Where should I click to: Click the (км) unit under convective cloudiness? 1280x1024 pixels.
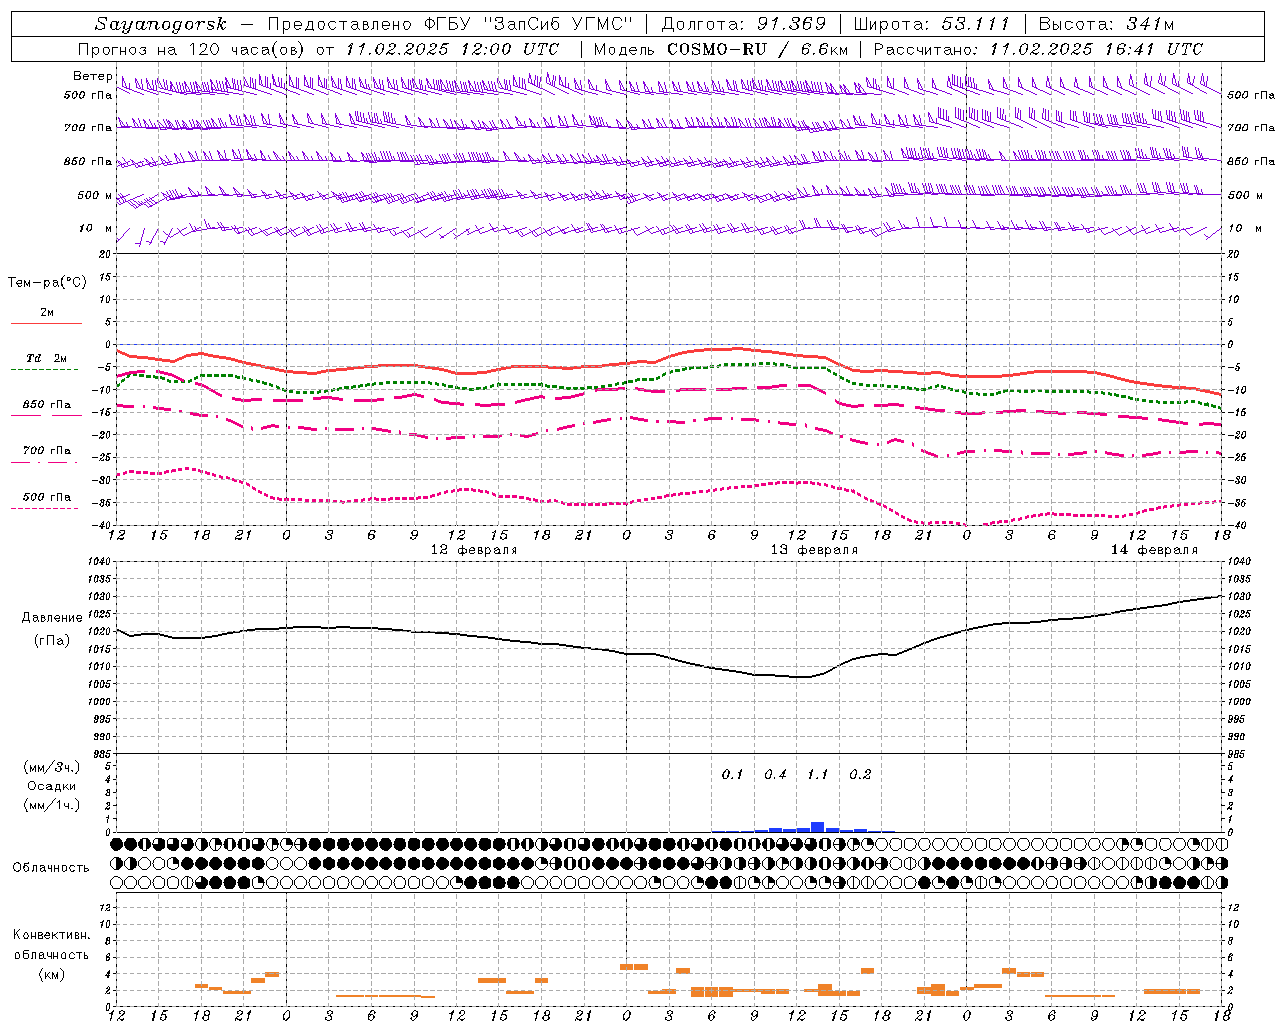[52, 974]
